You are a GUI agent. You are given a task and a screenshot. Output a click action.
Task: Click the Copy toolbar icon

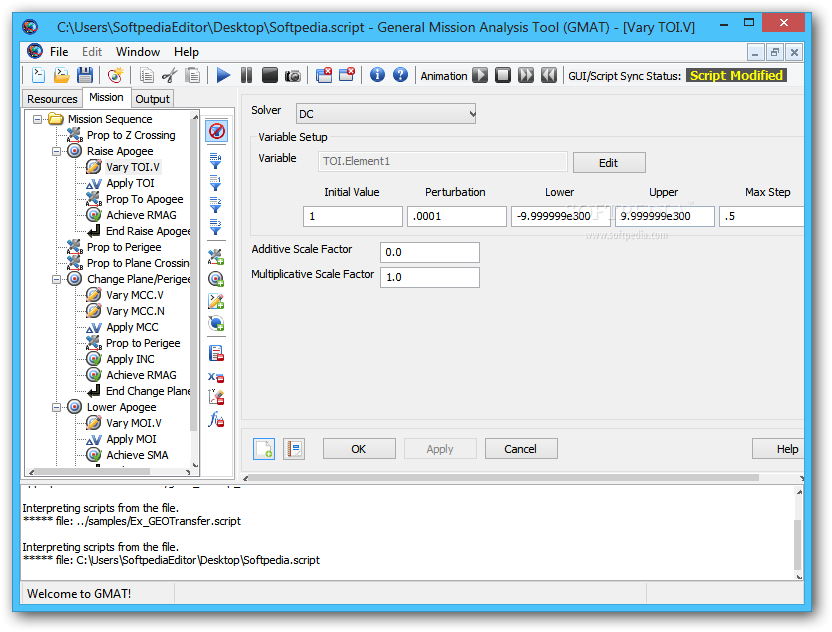tap(146, 75)
